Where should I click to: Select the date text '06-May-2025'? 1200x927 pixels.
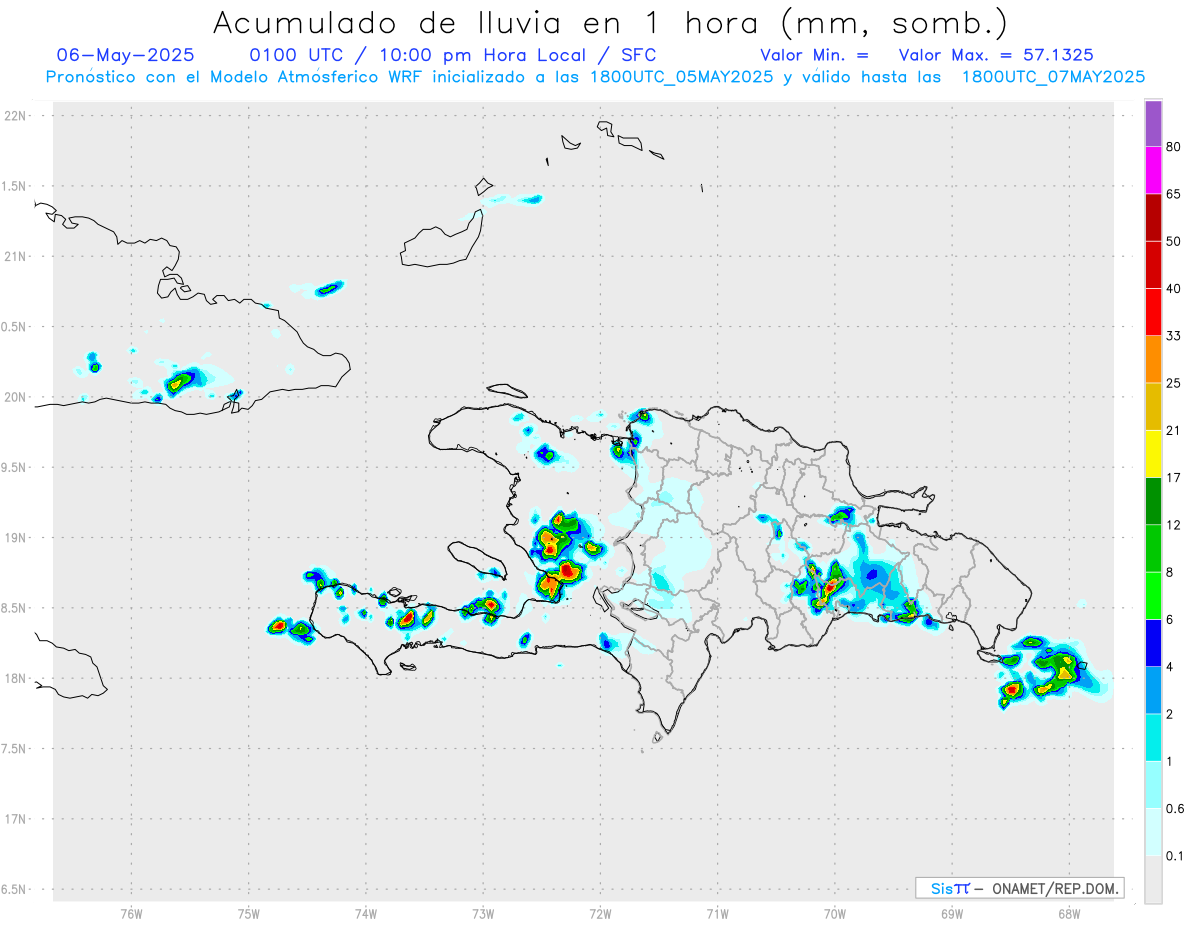pyautogui.click(x=125, y=55)
